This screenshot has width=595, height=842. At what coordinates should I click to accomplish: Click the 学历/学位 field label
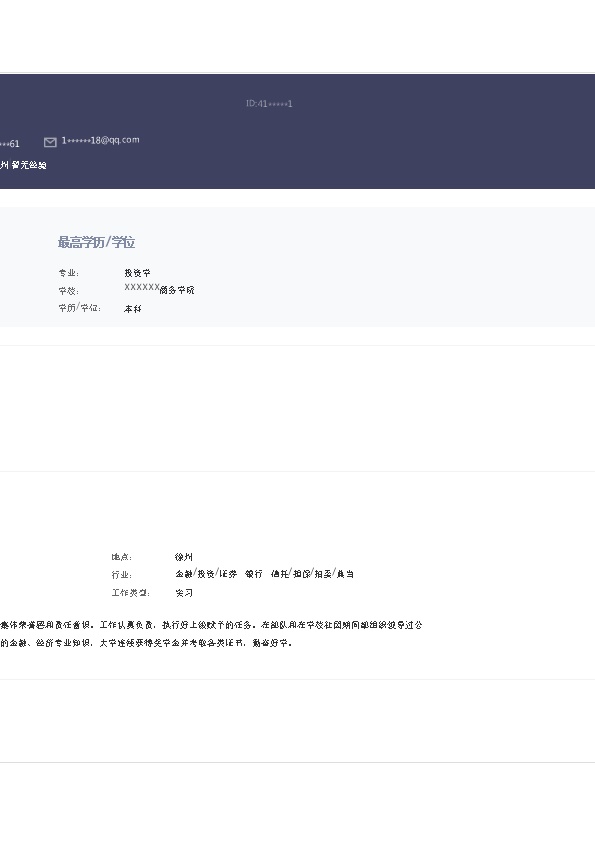pos(79,308)
